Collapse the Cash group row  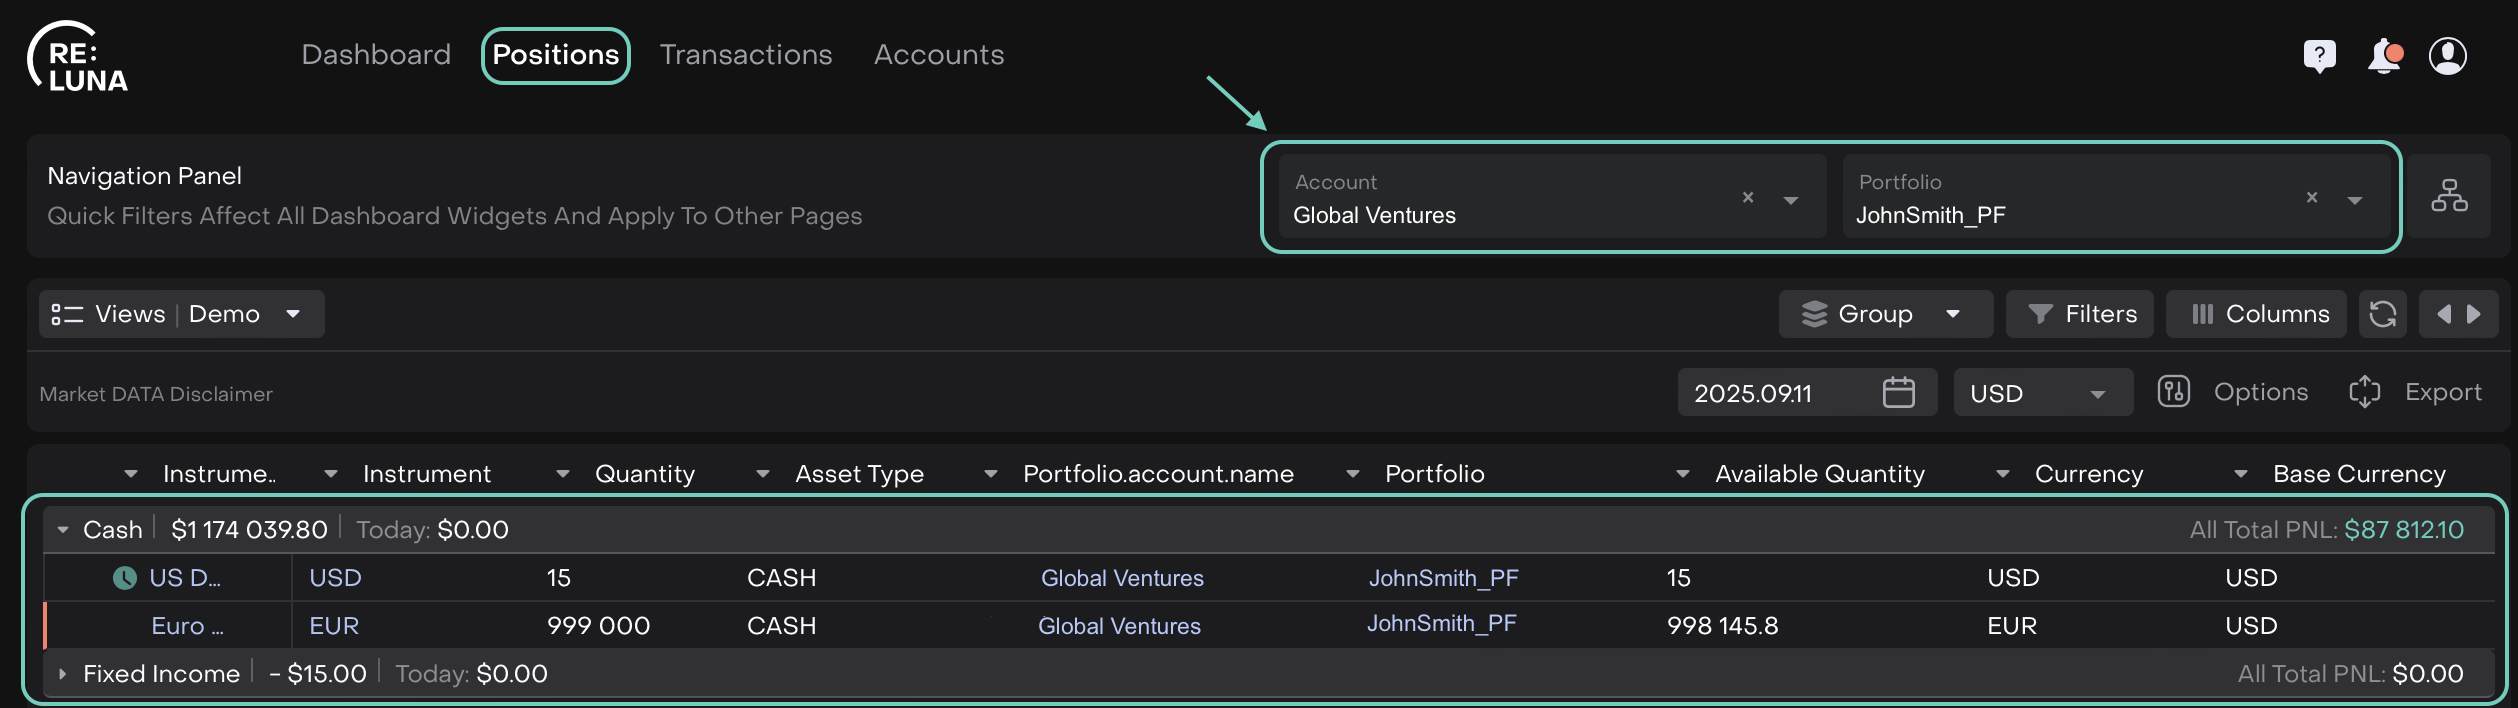63,530
